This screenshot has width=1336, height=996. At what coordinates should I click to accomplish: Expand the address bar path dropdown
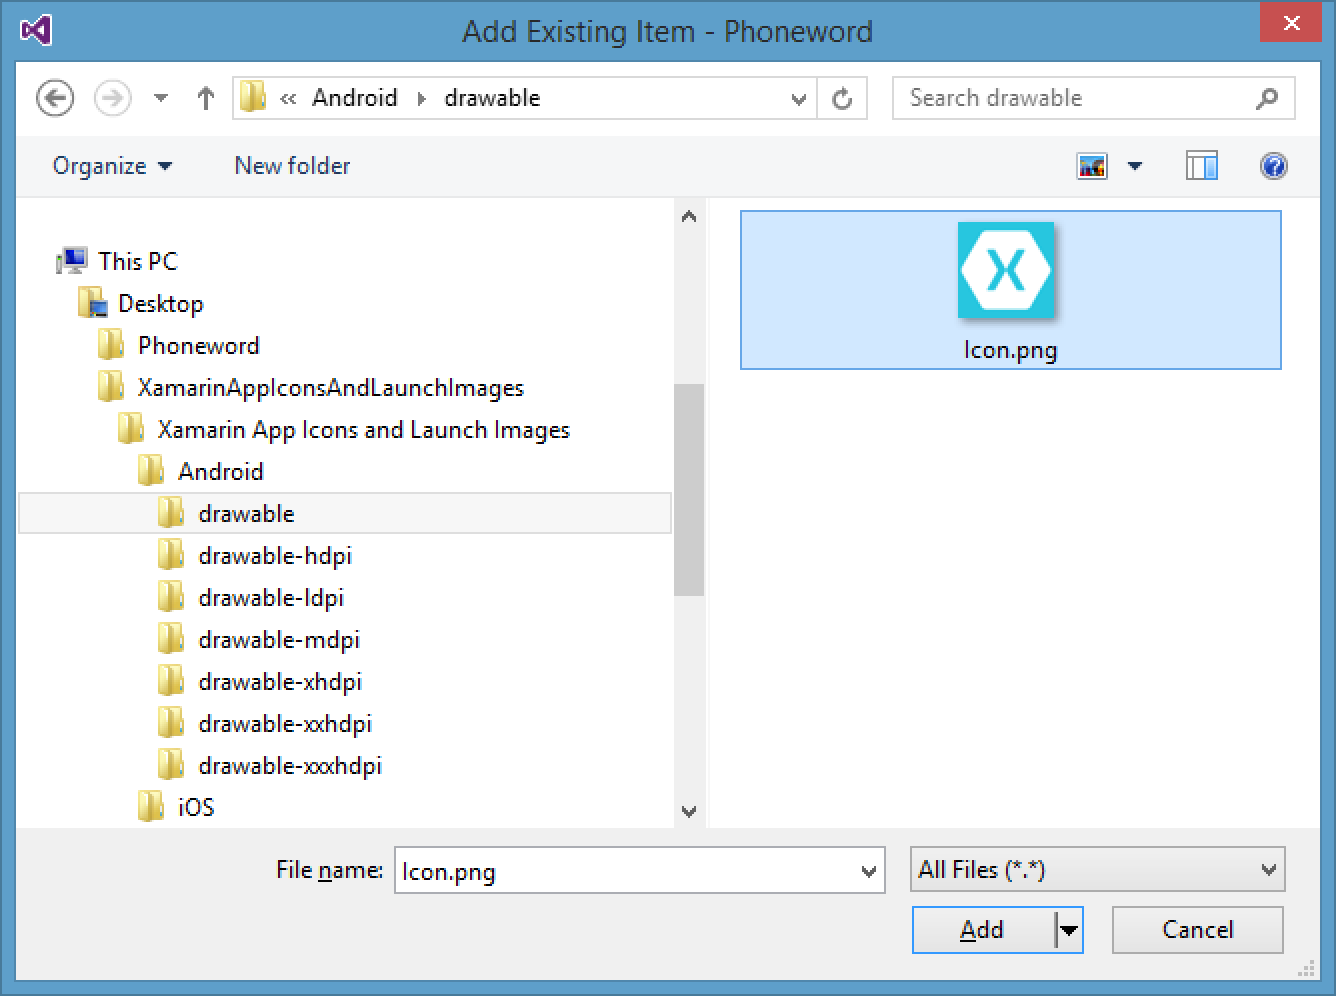(798, 98)
